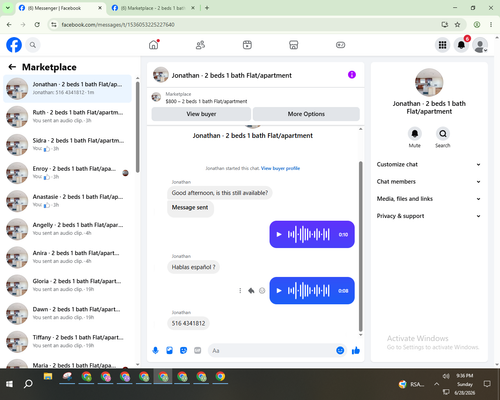Open Angelly's conversation in the list
The image size is (500, 400).
[x=67, y=229]
